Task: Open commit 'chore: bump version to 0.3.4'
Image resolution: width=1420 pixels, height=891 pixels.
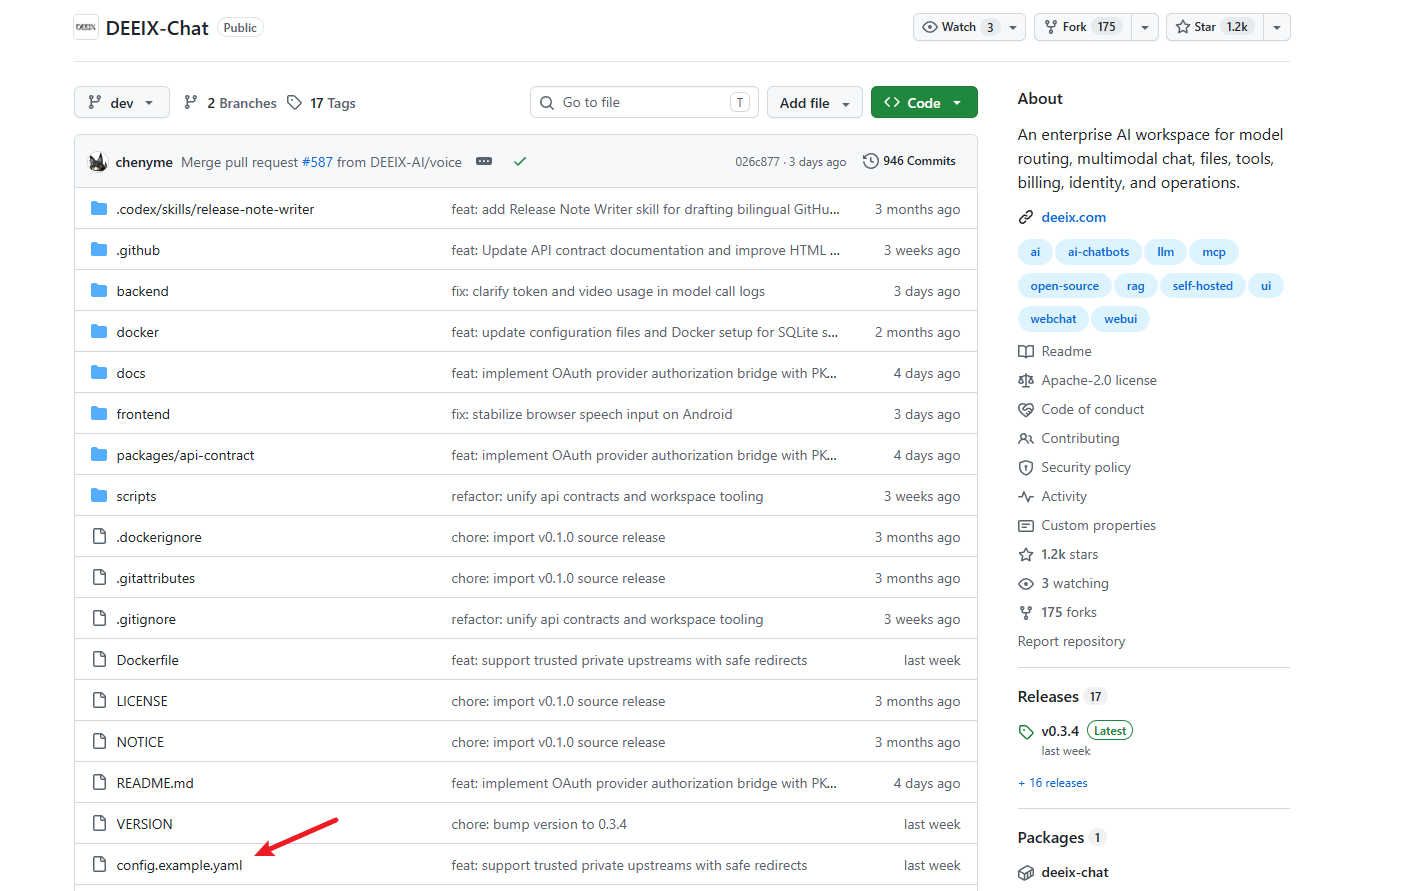Action: tap(539, 824)
